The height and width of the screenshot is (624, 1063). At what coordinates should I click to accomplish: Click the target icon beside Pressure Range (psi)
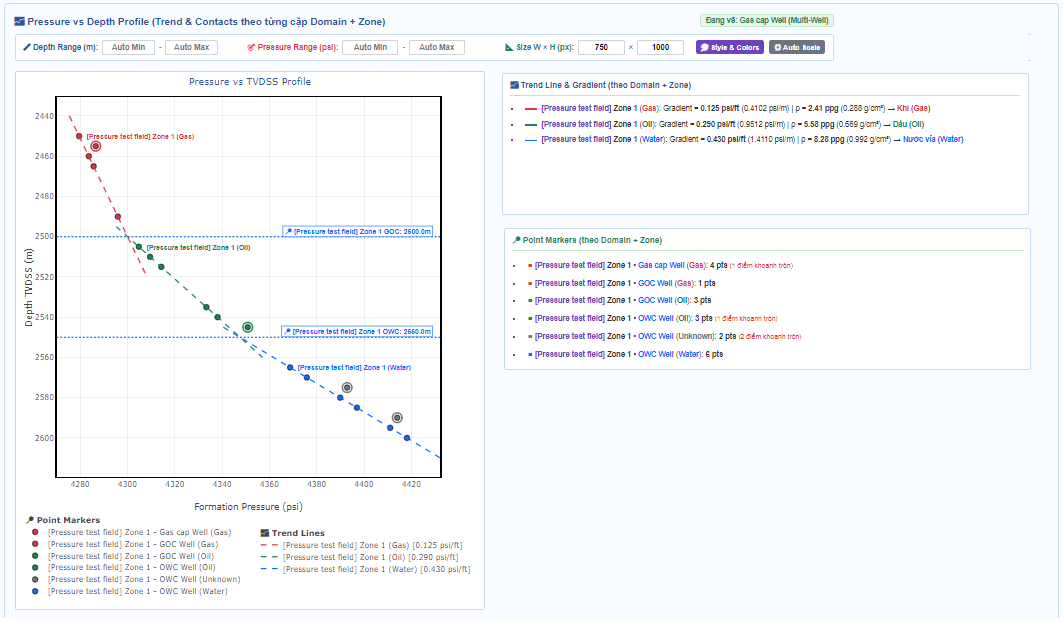[251, 47]
